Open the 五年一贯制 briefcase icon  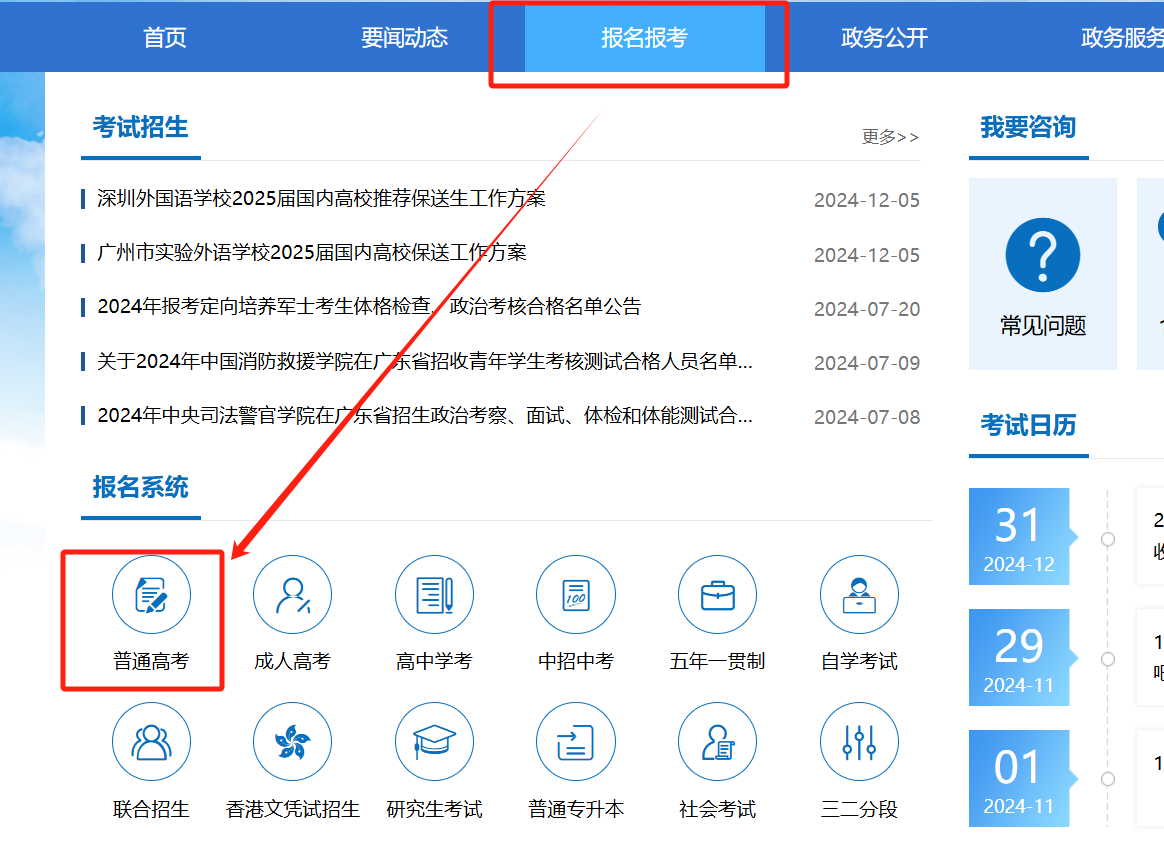coord(717,595)
